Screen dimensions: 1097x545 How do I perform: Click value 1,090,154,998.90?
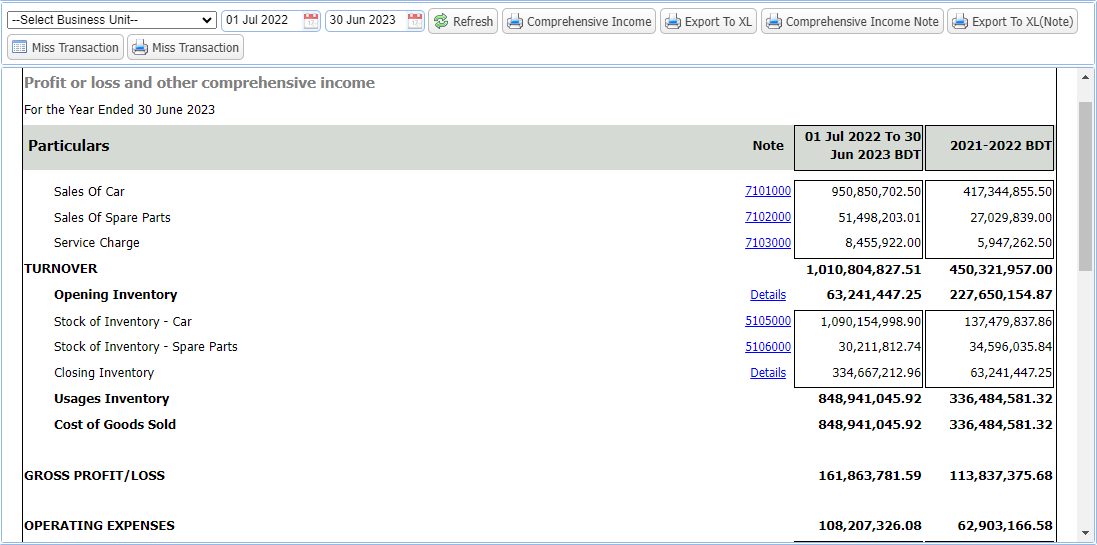870,322
